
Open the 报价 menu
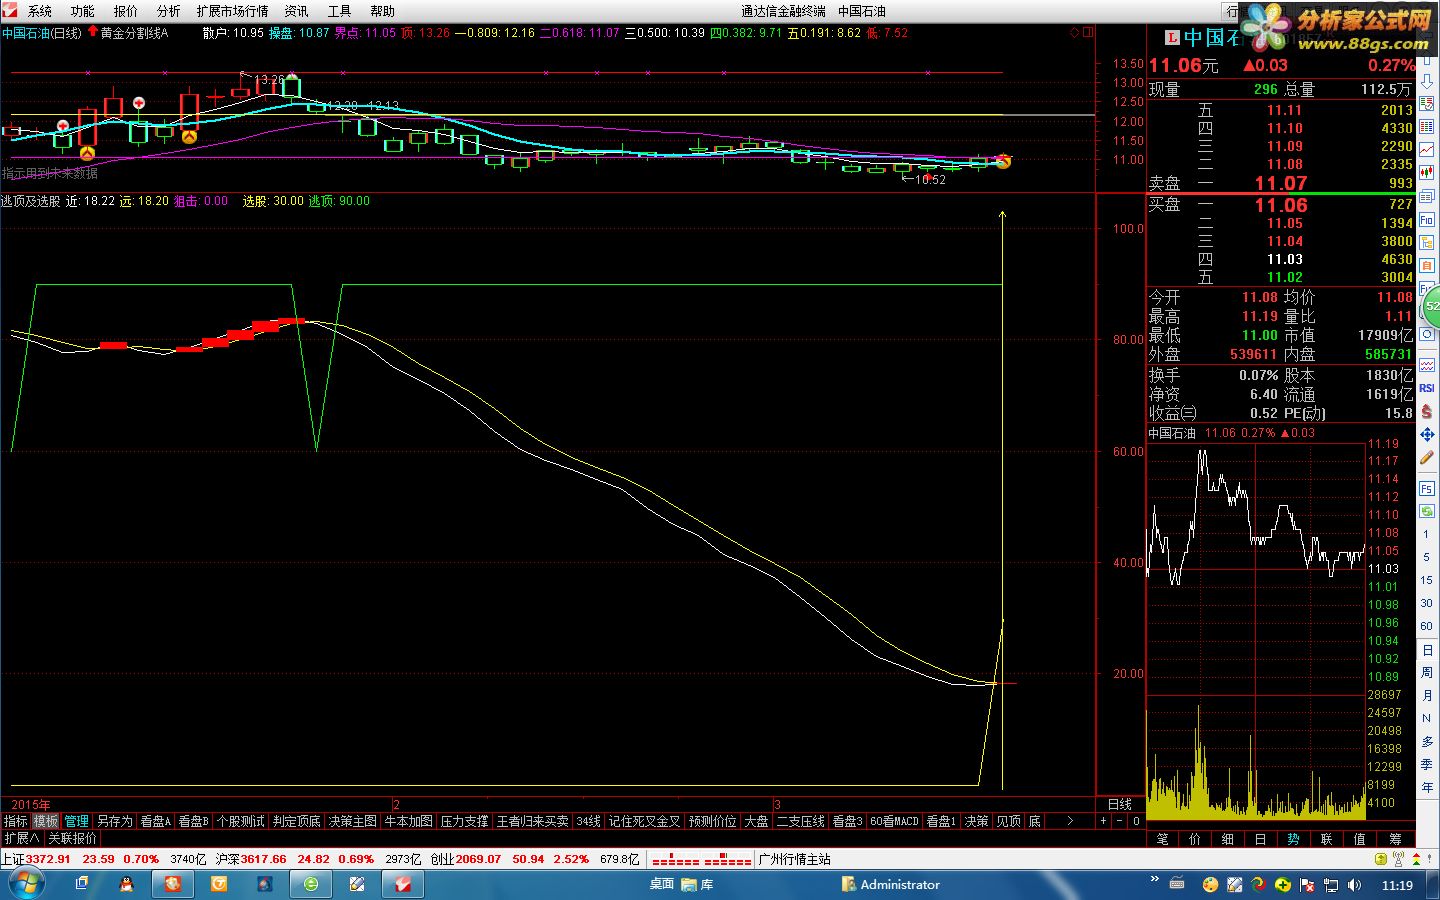(x=126, y=11)
